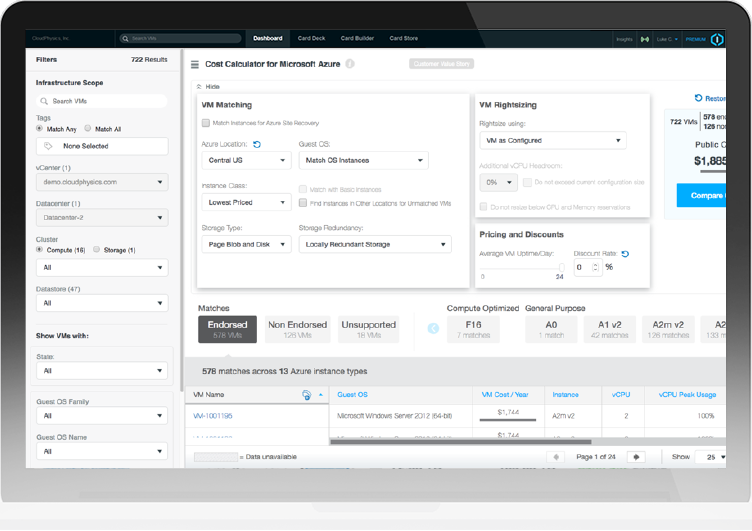Image resolution: width=752 pixels, height=531 pixels.
Task: Check Find Instances in Other Locations option
Action: (x=303, y=203)
